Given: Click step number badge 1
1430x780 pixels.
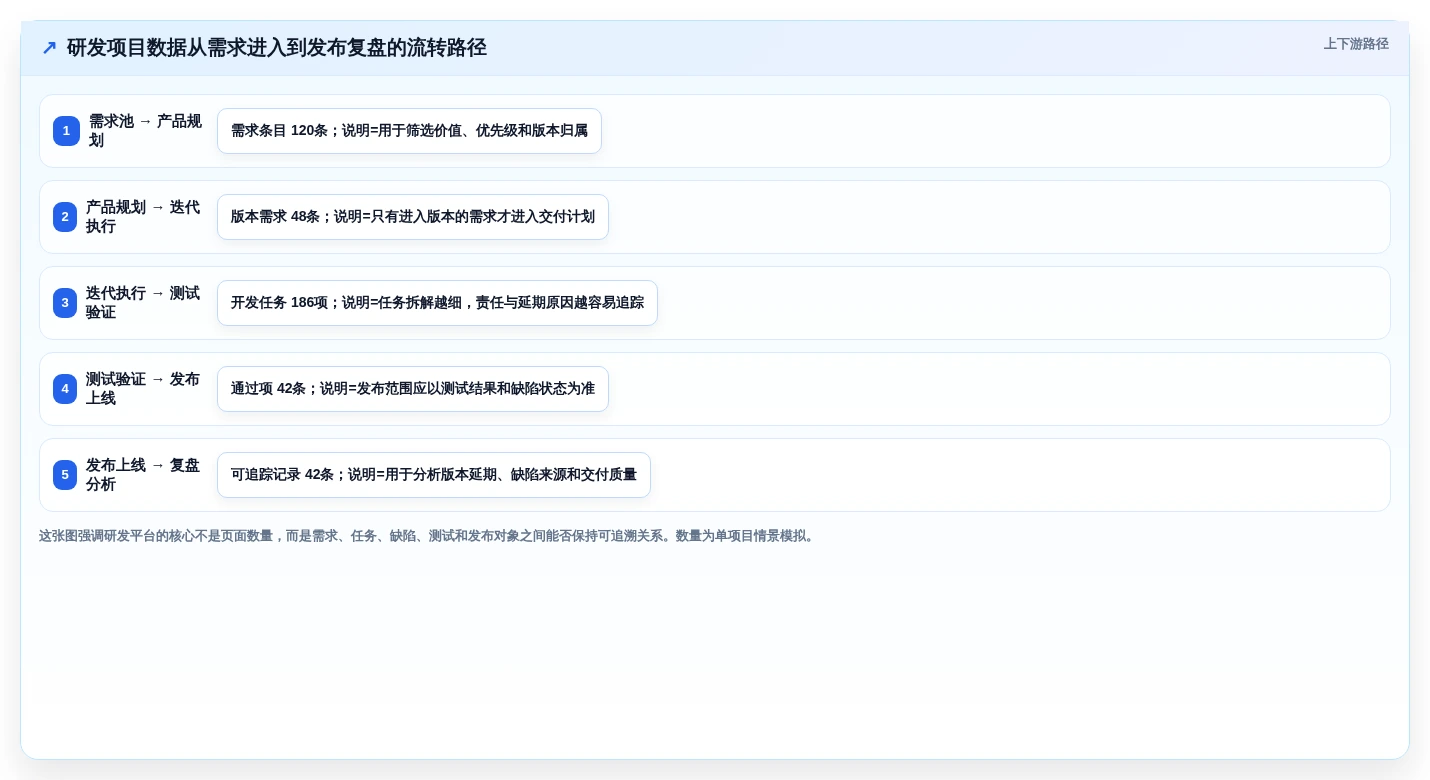Looking at the screenshot, I should (66, 131).
